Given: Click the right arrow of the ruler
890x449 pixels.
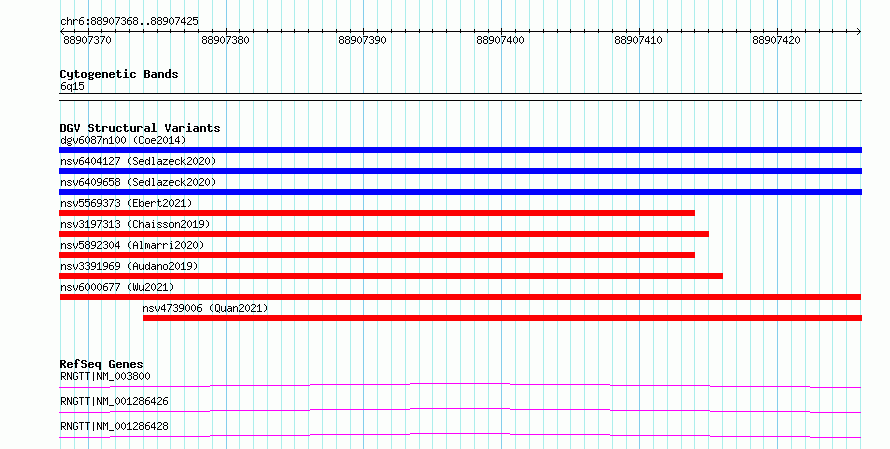Looking at the screenshot, I should point(859,32).
